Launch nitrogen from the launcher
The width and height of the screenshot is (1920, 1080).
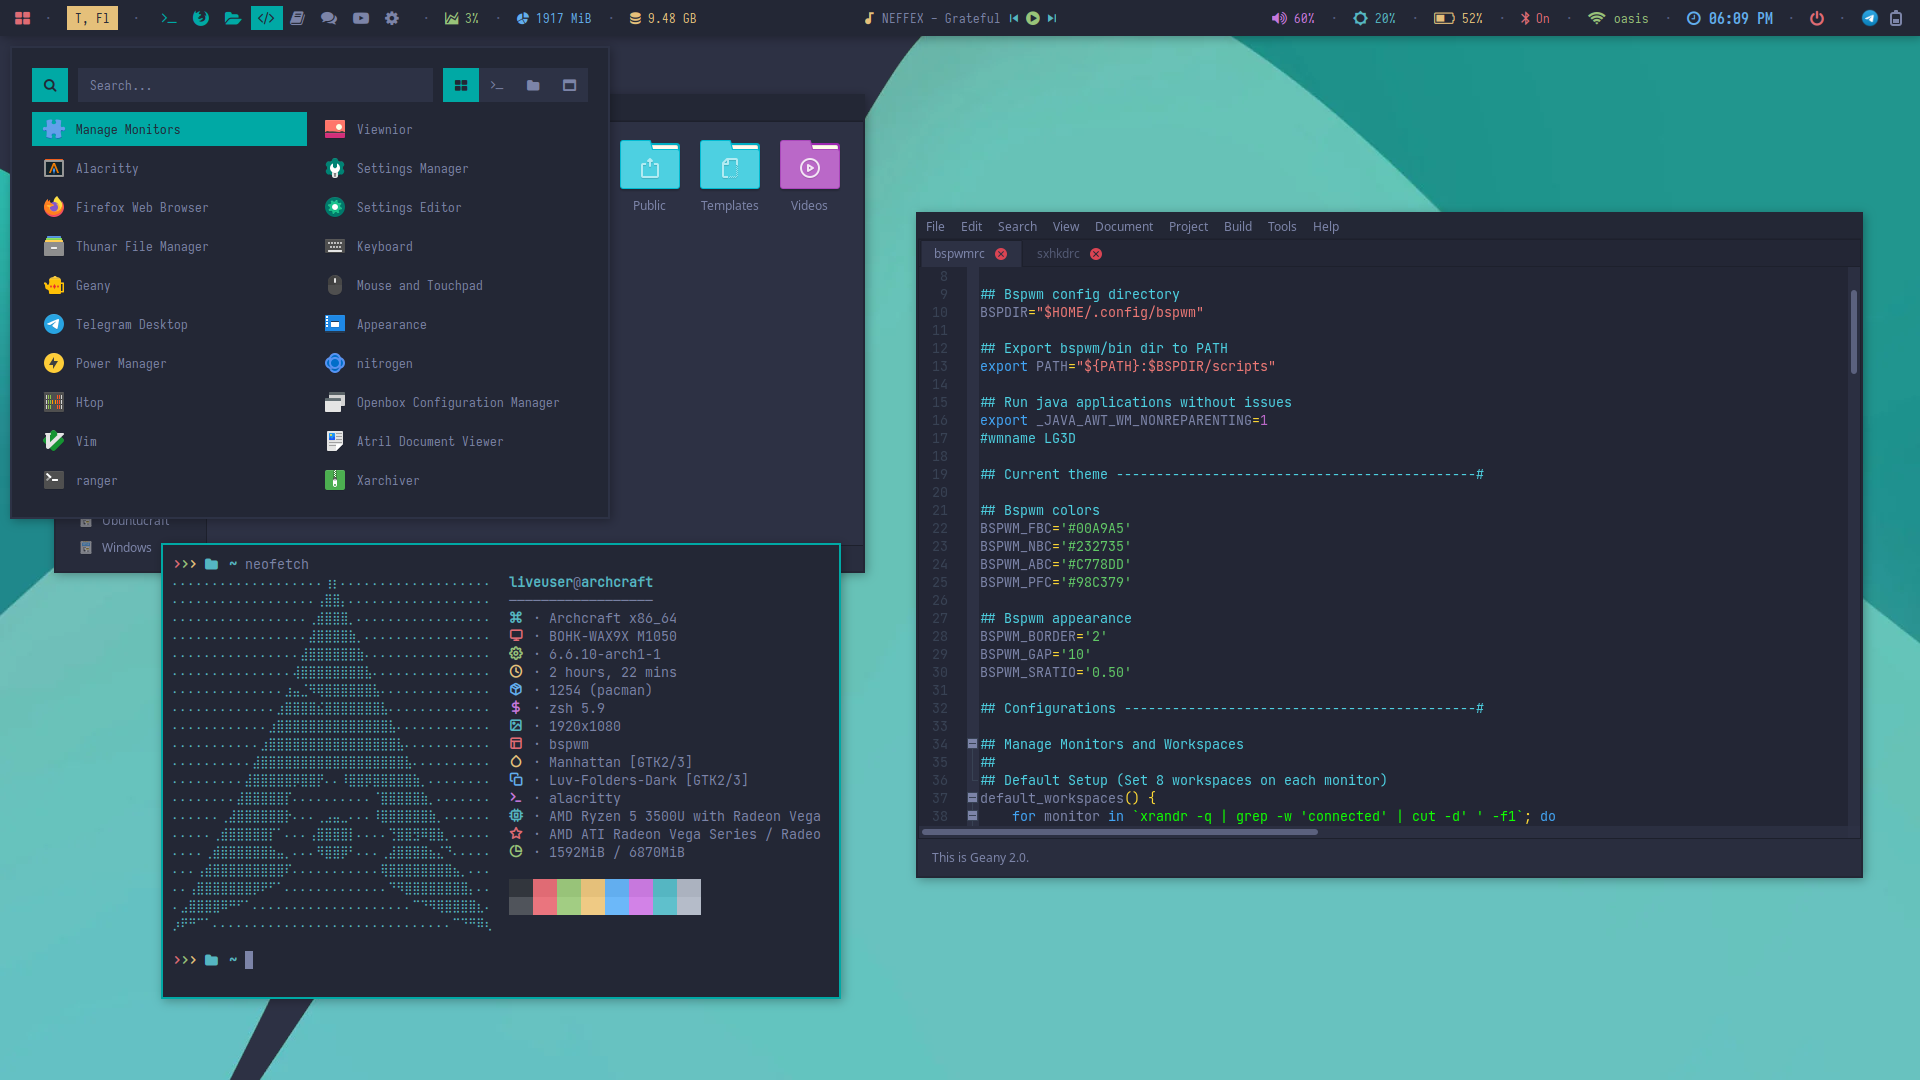click(x=384, y=363)
